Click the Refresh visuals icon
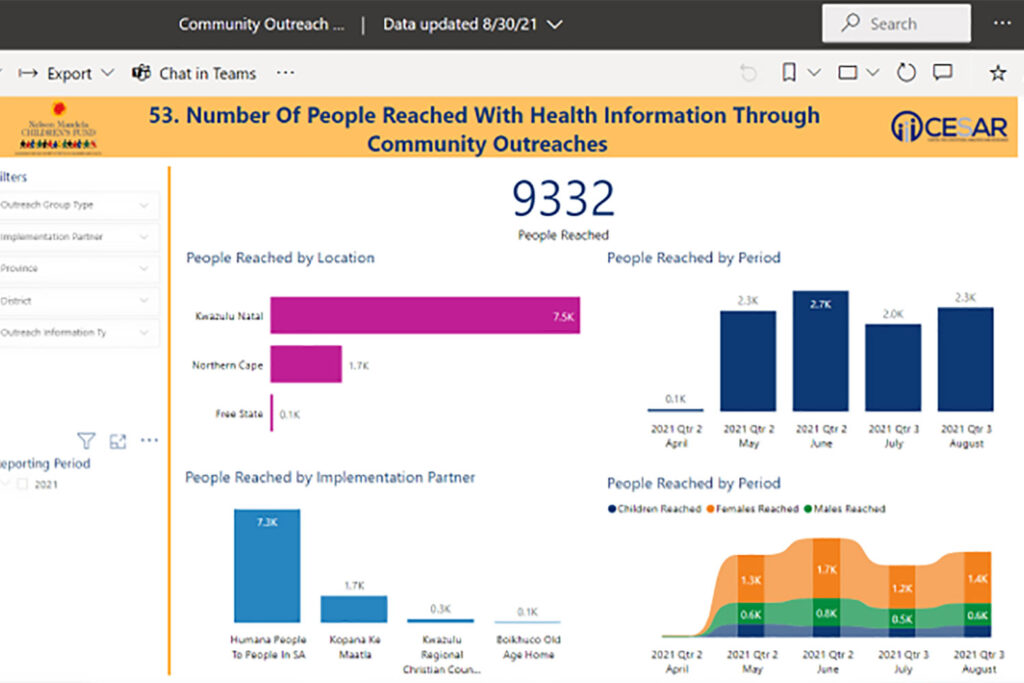This screenshot has height=683, width=1024. pyautogui.click(x=906, y=73)
